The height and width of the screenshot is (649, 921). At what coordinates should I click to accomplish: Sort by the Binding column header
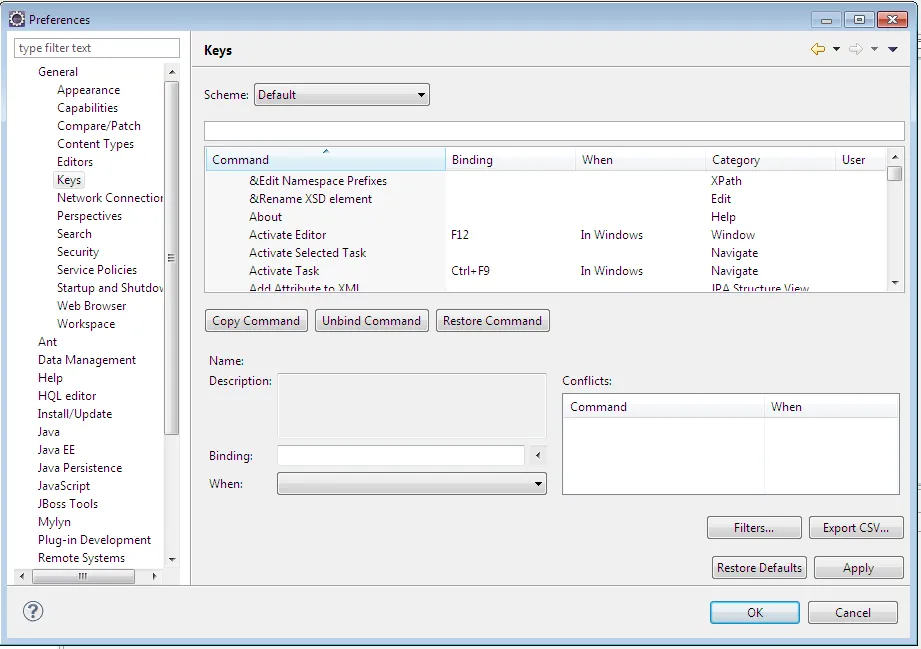pos(510,159)
